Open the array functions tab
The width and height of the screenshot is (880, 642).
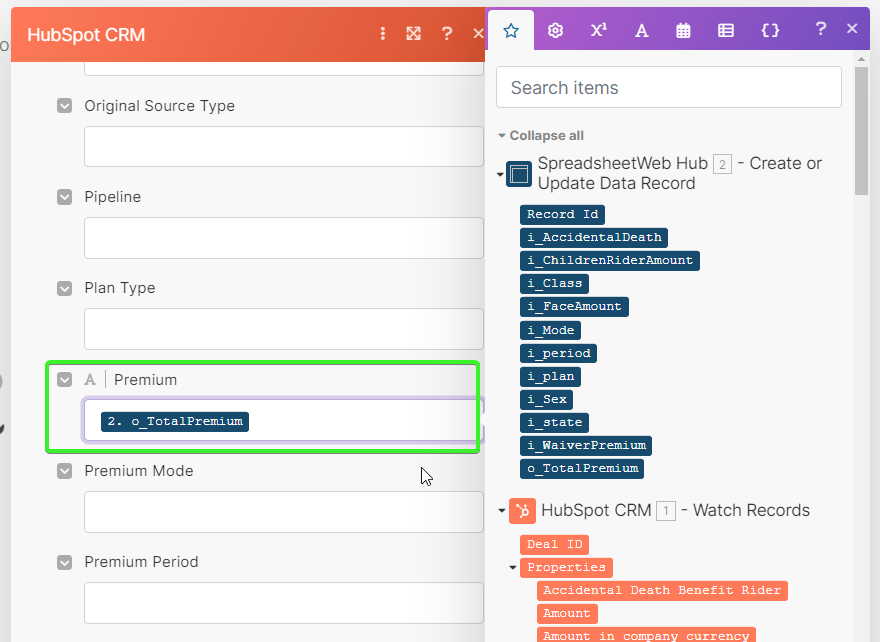pyautogui.click(x=726, y=30)
